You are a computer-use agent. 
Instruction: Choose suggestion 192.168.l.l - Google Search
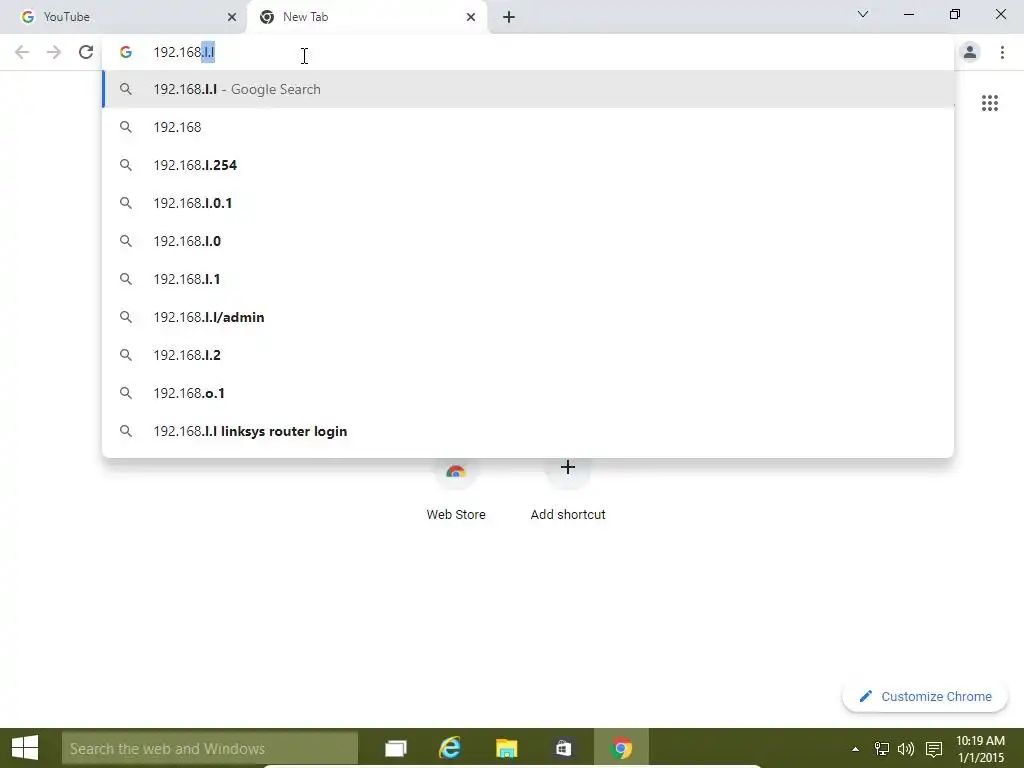(x=528, y=89)
